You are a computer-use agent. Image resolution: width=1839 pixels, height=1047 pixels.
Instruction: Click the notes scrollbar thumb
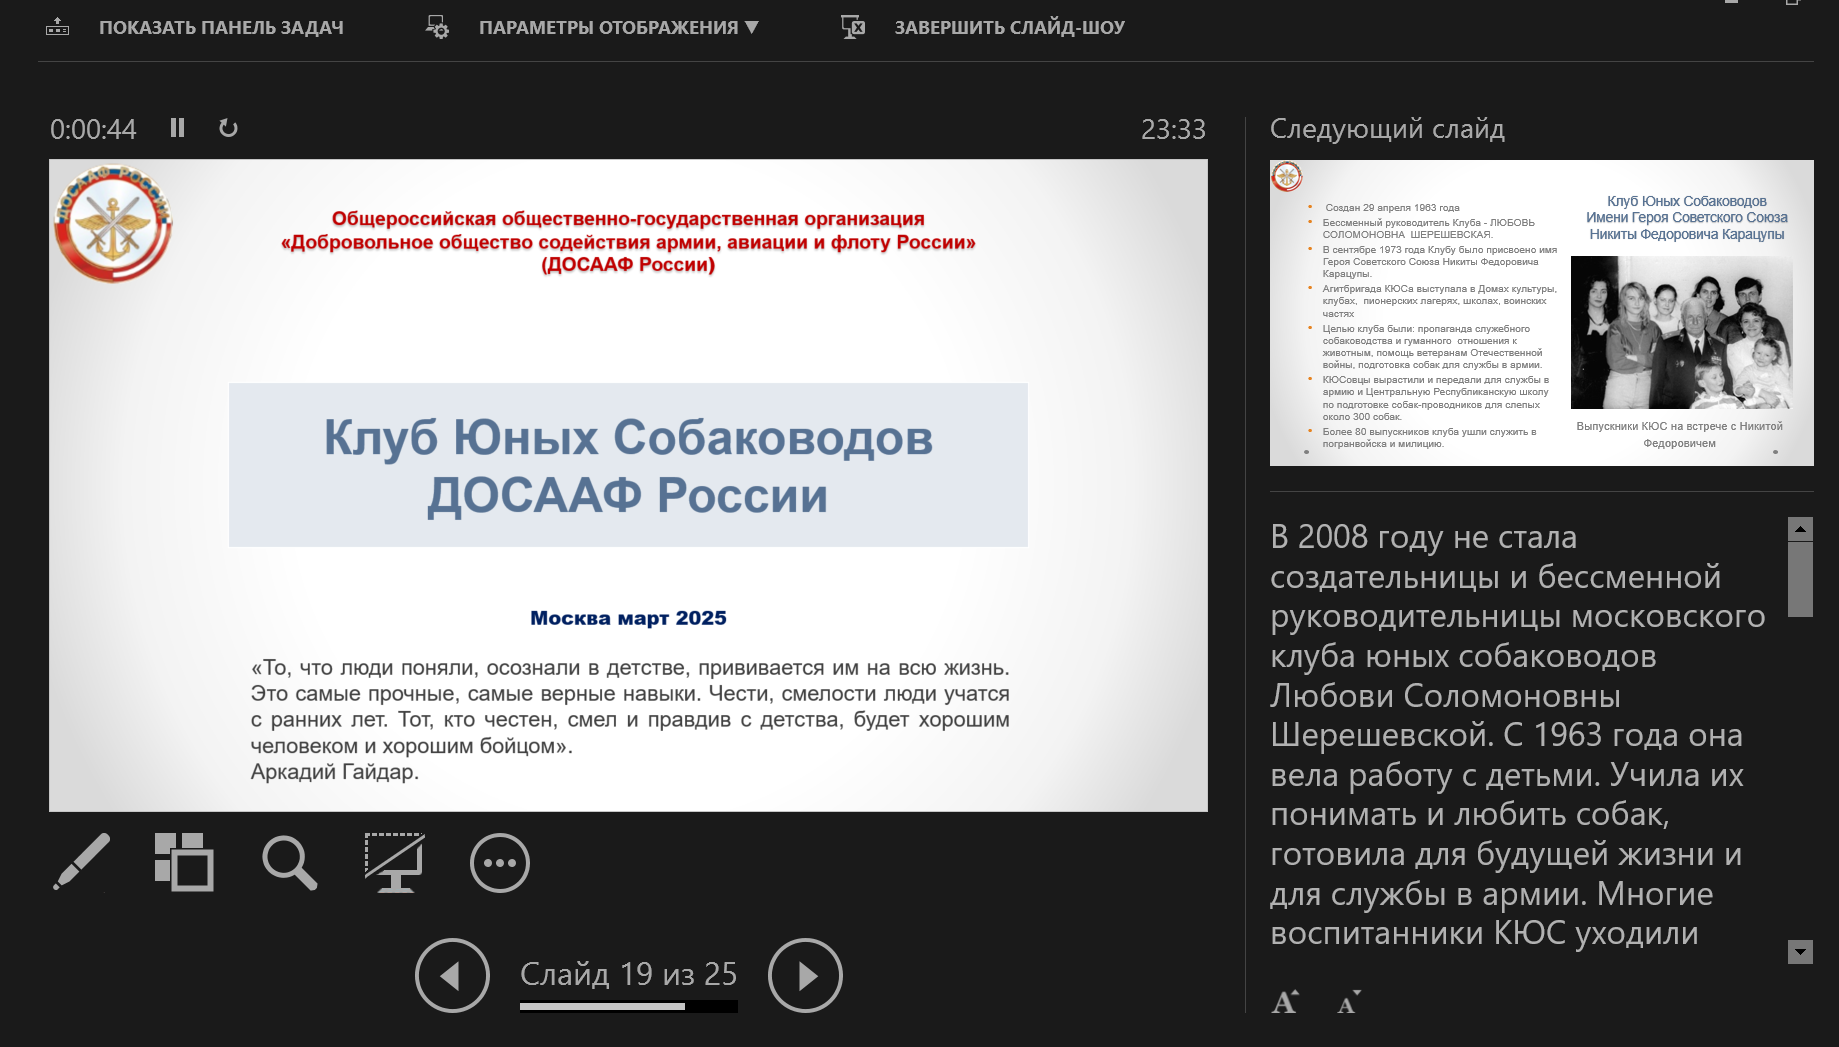(1800, 579)
